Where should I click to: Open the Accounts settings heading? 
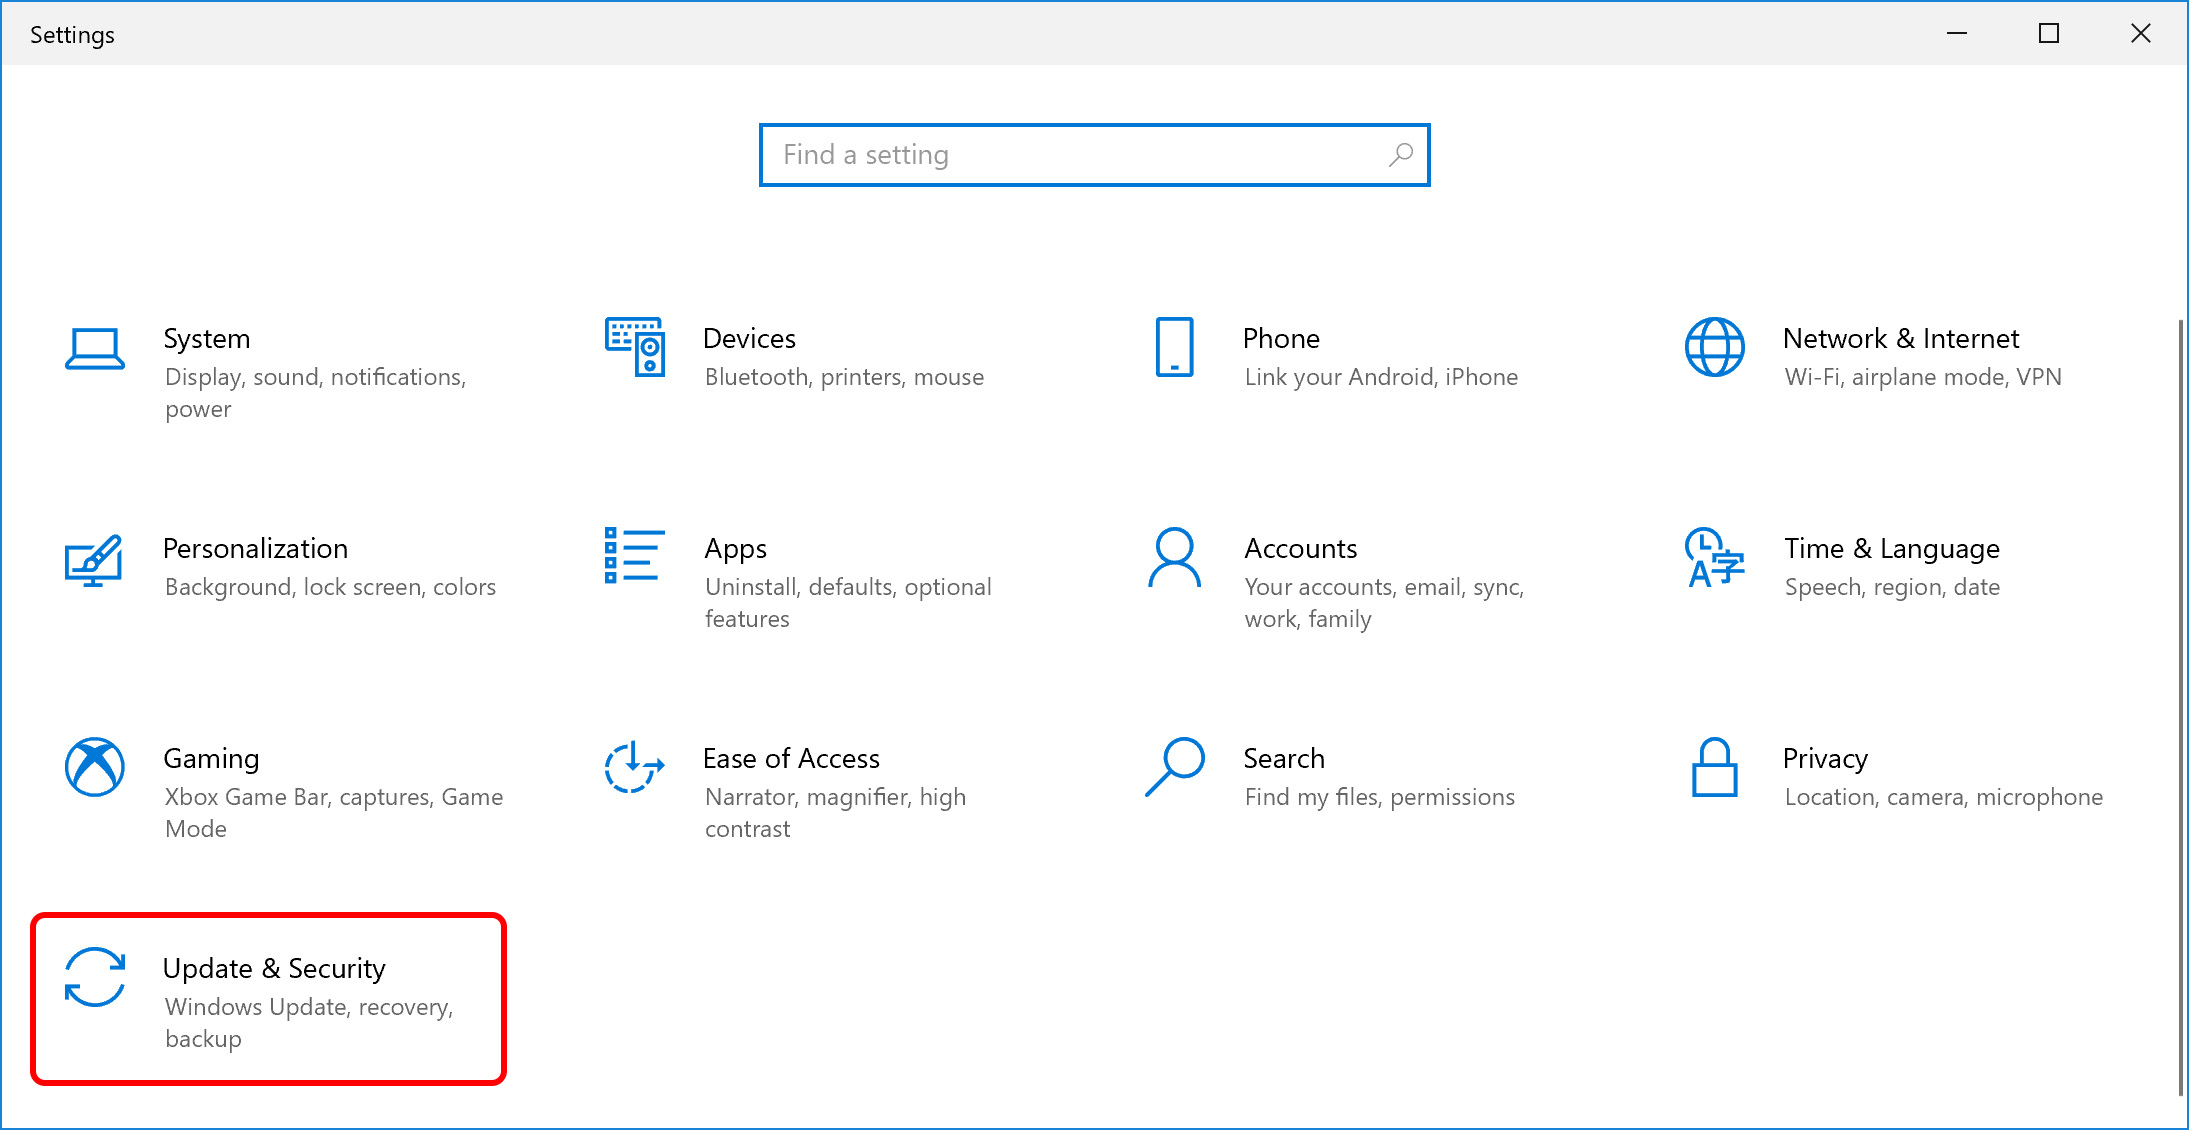pyautogui.click(x=1301, y=549)
